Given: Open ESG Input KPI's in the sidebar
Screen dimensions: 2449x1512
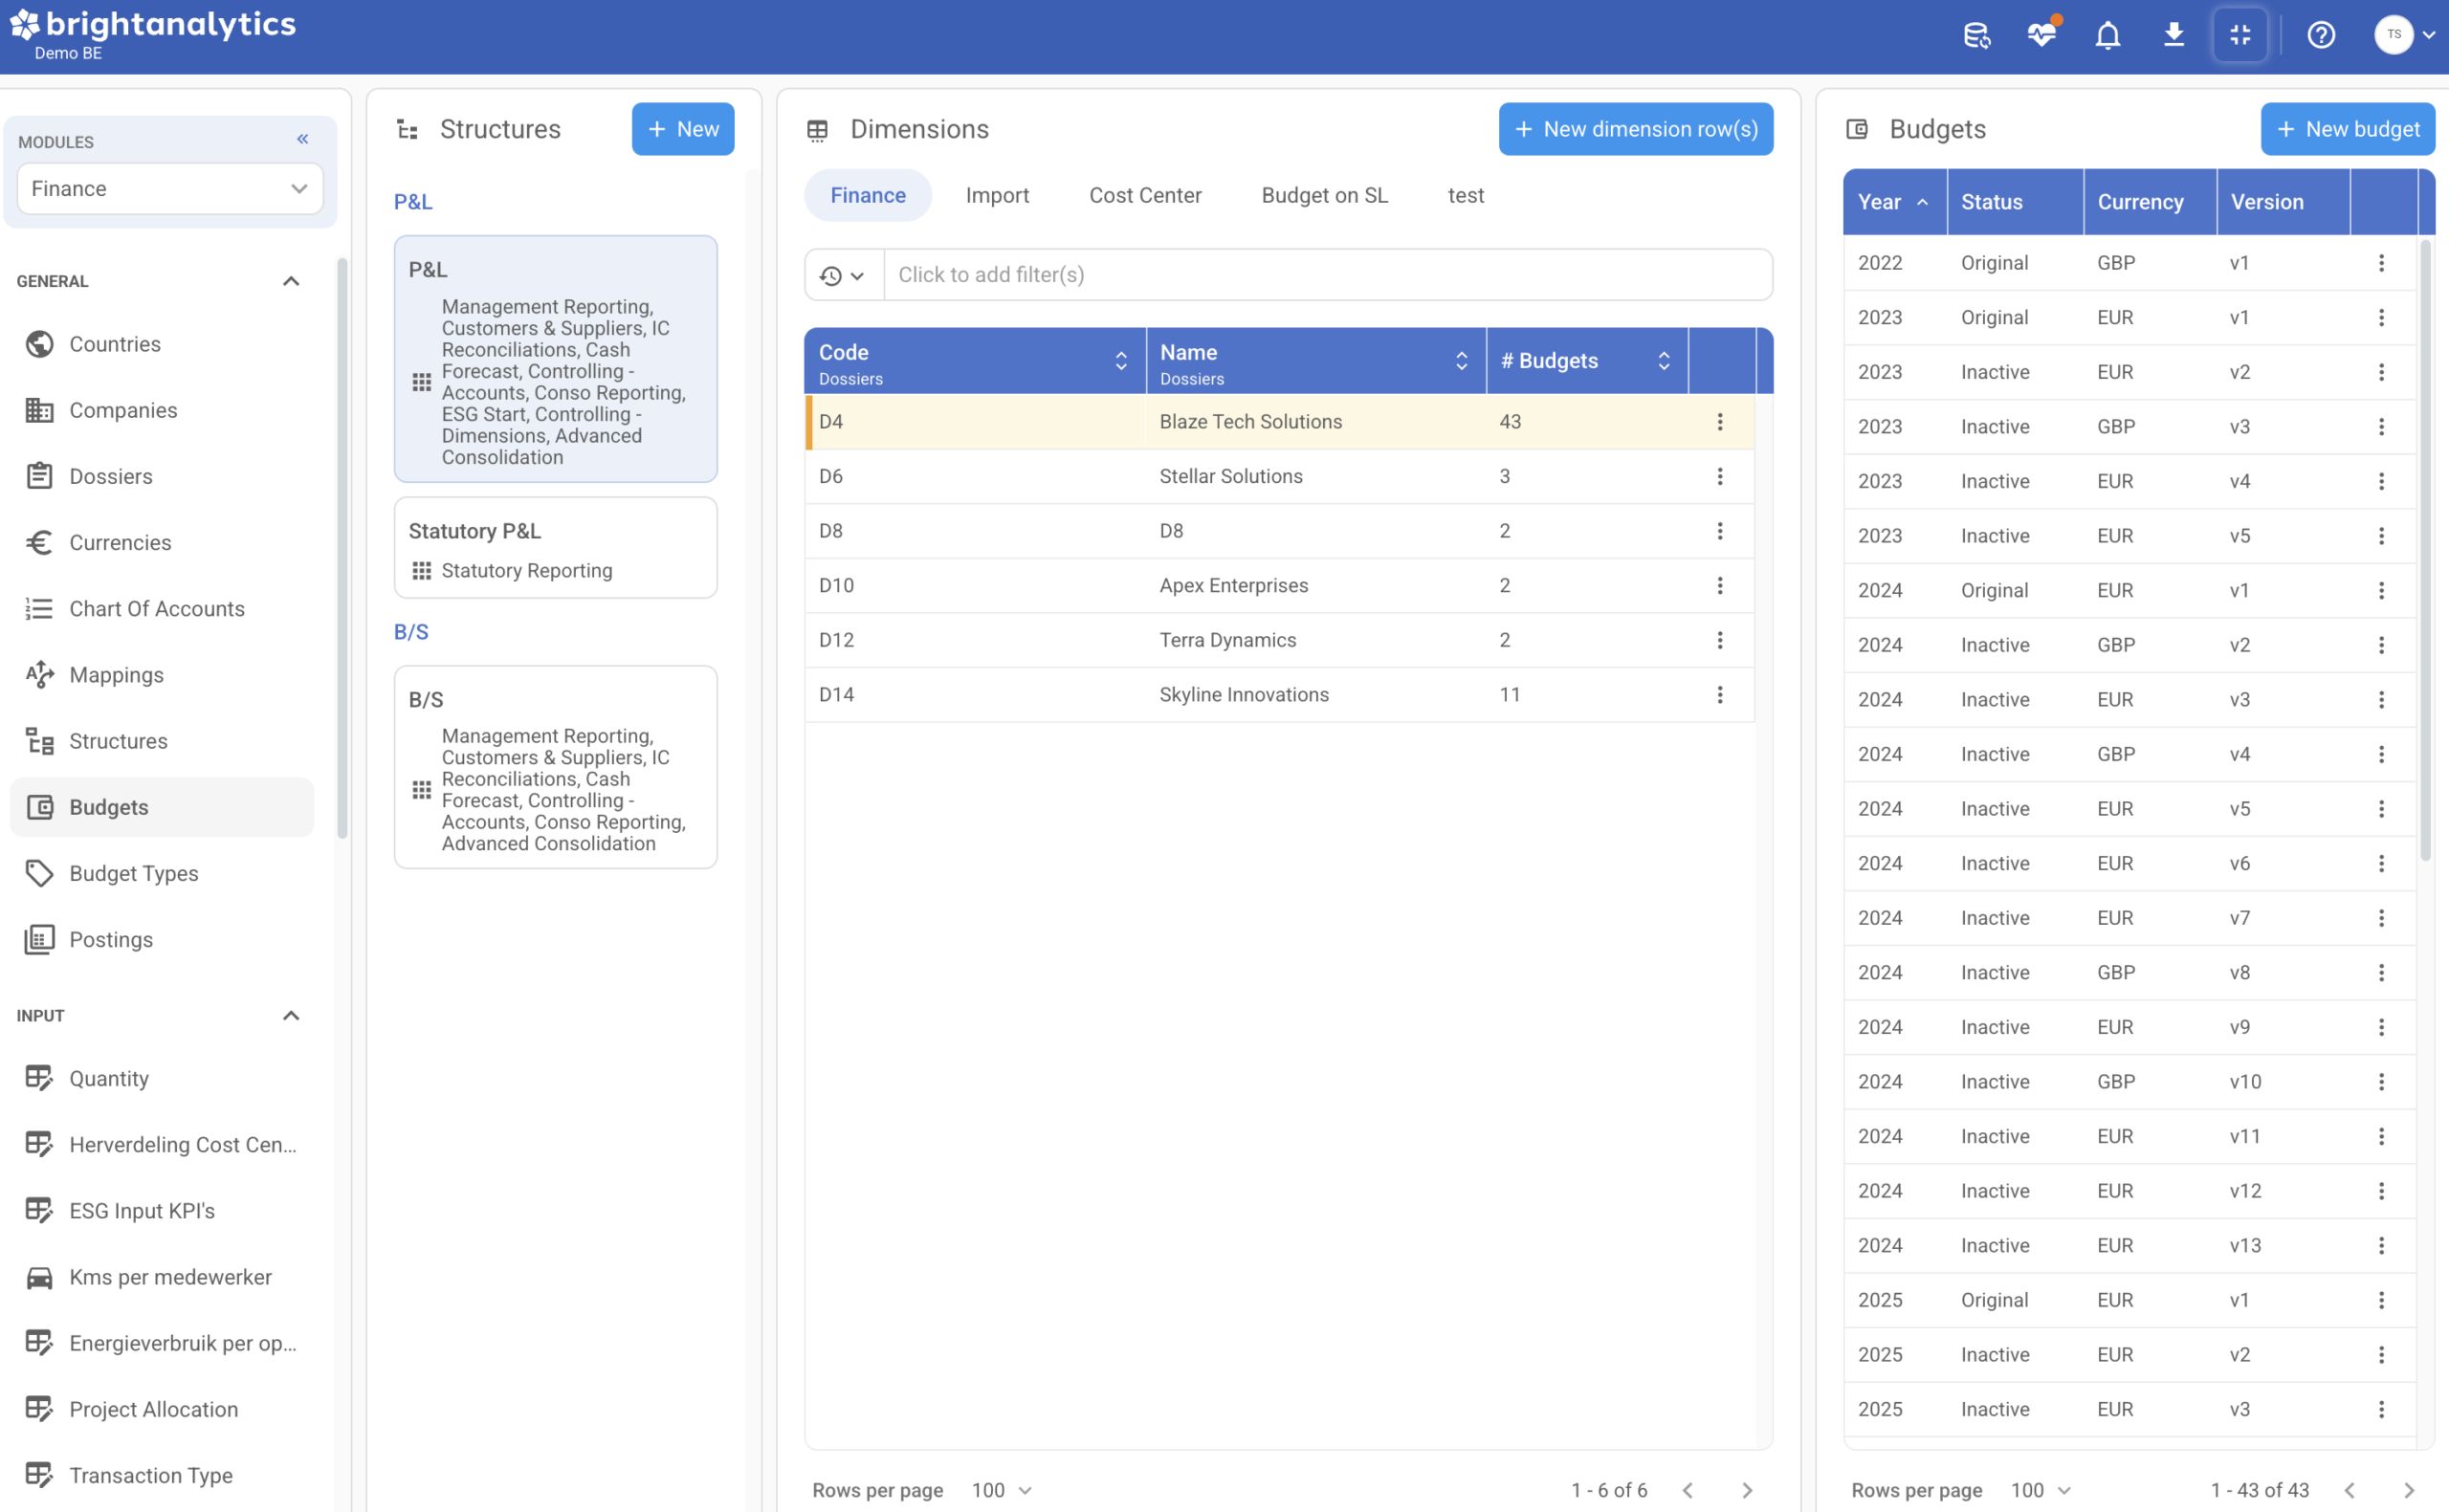Looking at the screenshot, I should pos(161,1210).
